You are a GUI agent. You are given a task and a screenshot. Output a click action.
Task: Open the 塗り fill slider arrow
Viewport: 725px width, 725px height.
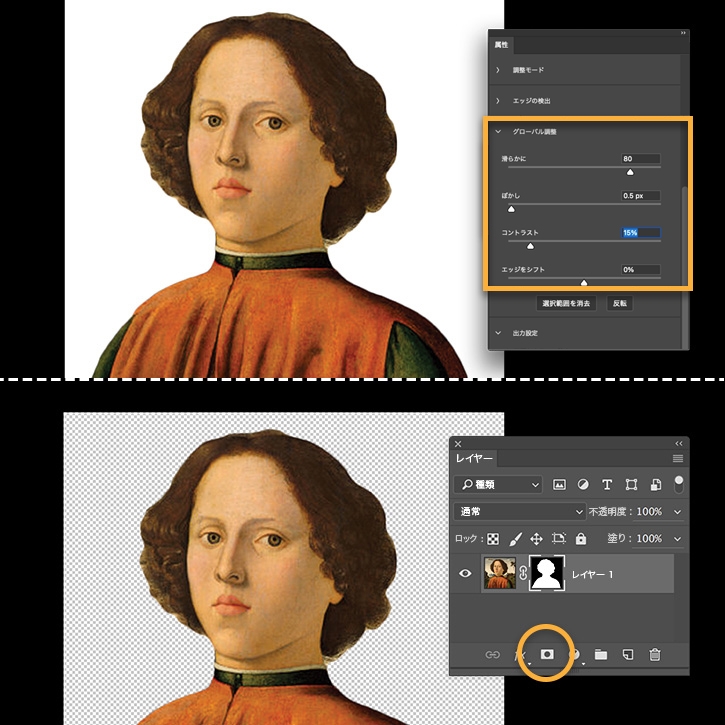[x=677, y=539]
